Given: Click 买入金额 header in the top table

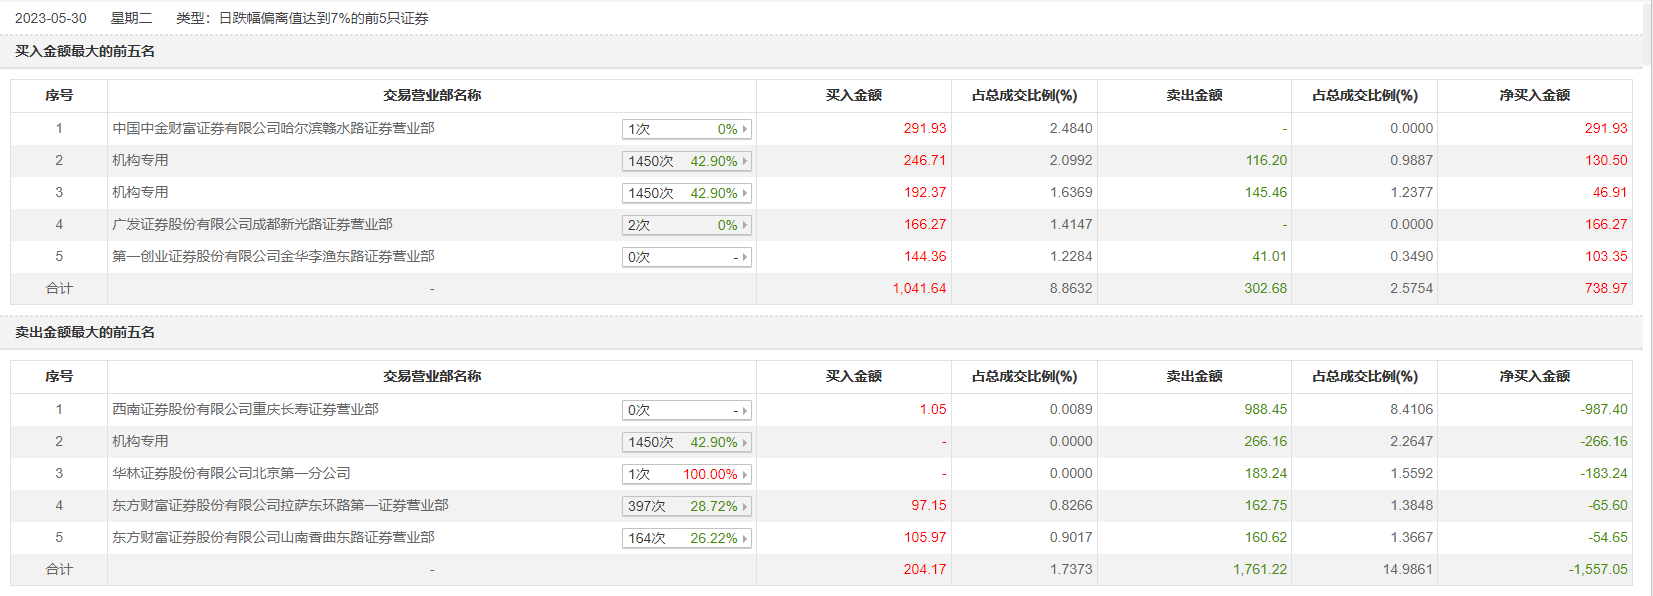Looking at the screenshot, I should click(x=853, y=95).
